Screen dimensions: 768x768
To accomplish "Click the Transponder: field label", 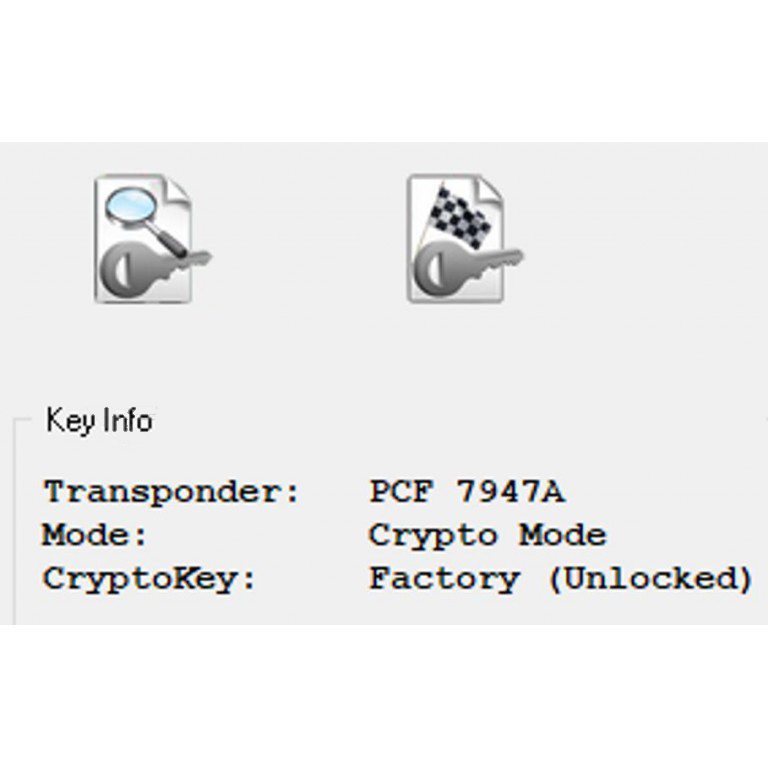I will click(x=171, y=492).
